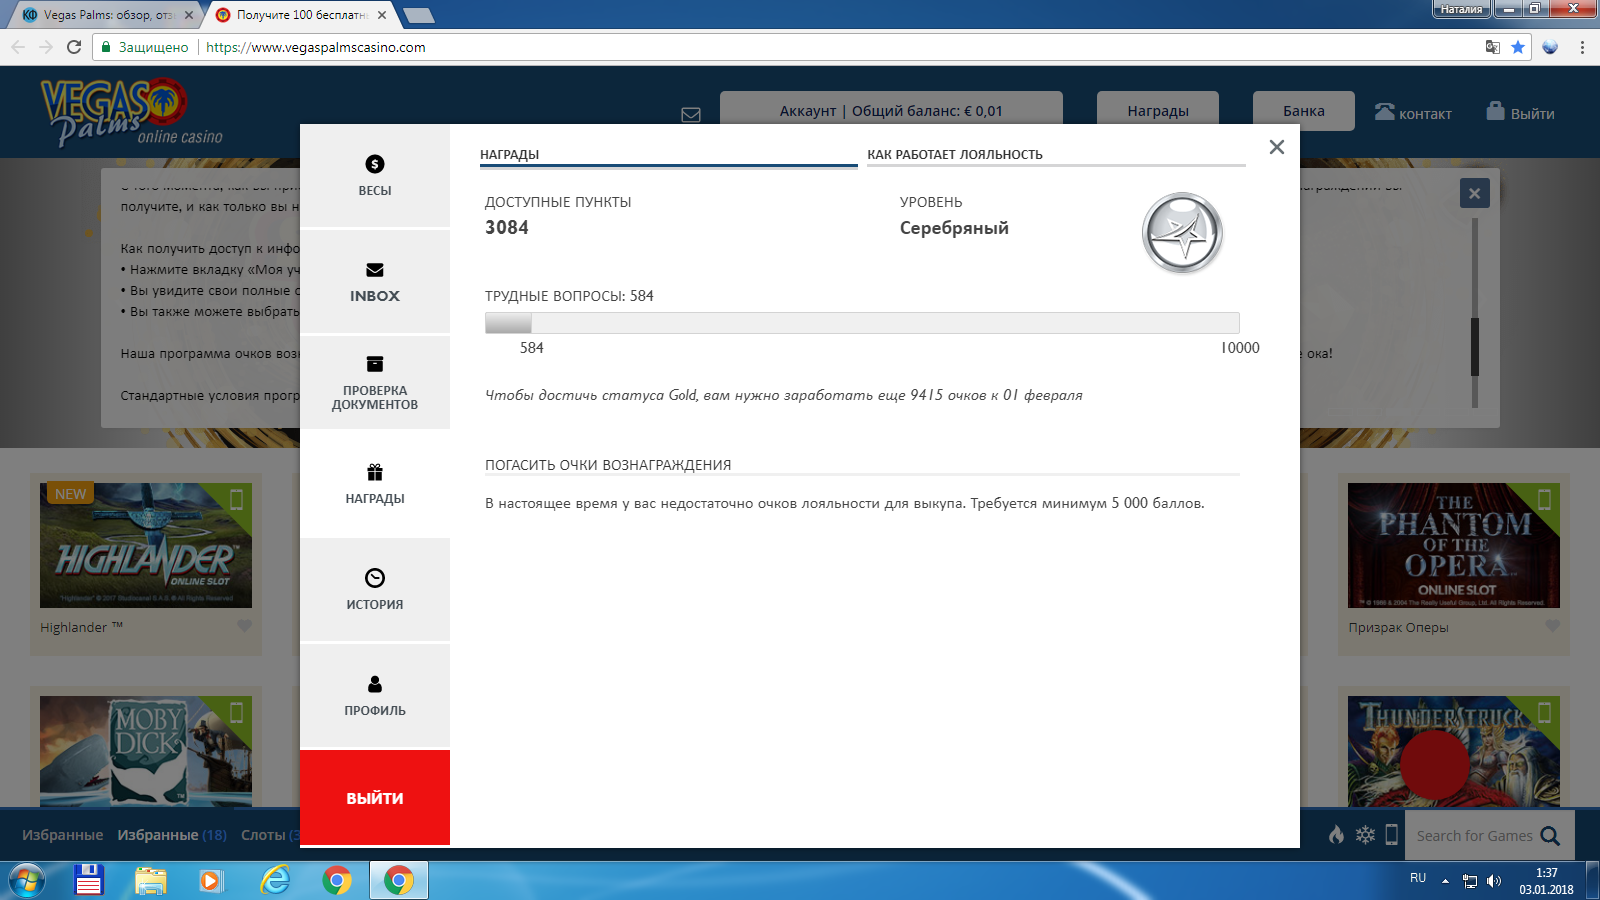The height and width of the screenshot is (900, 1600).
Task: Click the red ВЫЙТИ logout button
Action: pyautogui.click(x=375, y=798)
